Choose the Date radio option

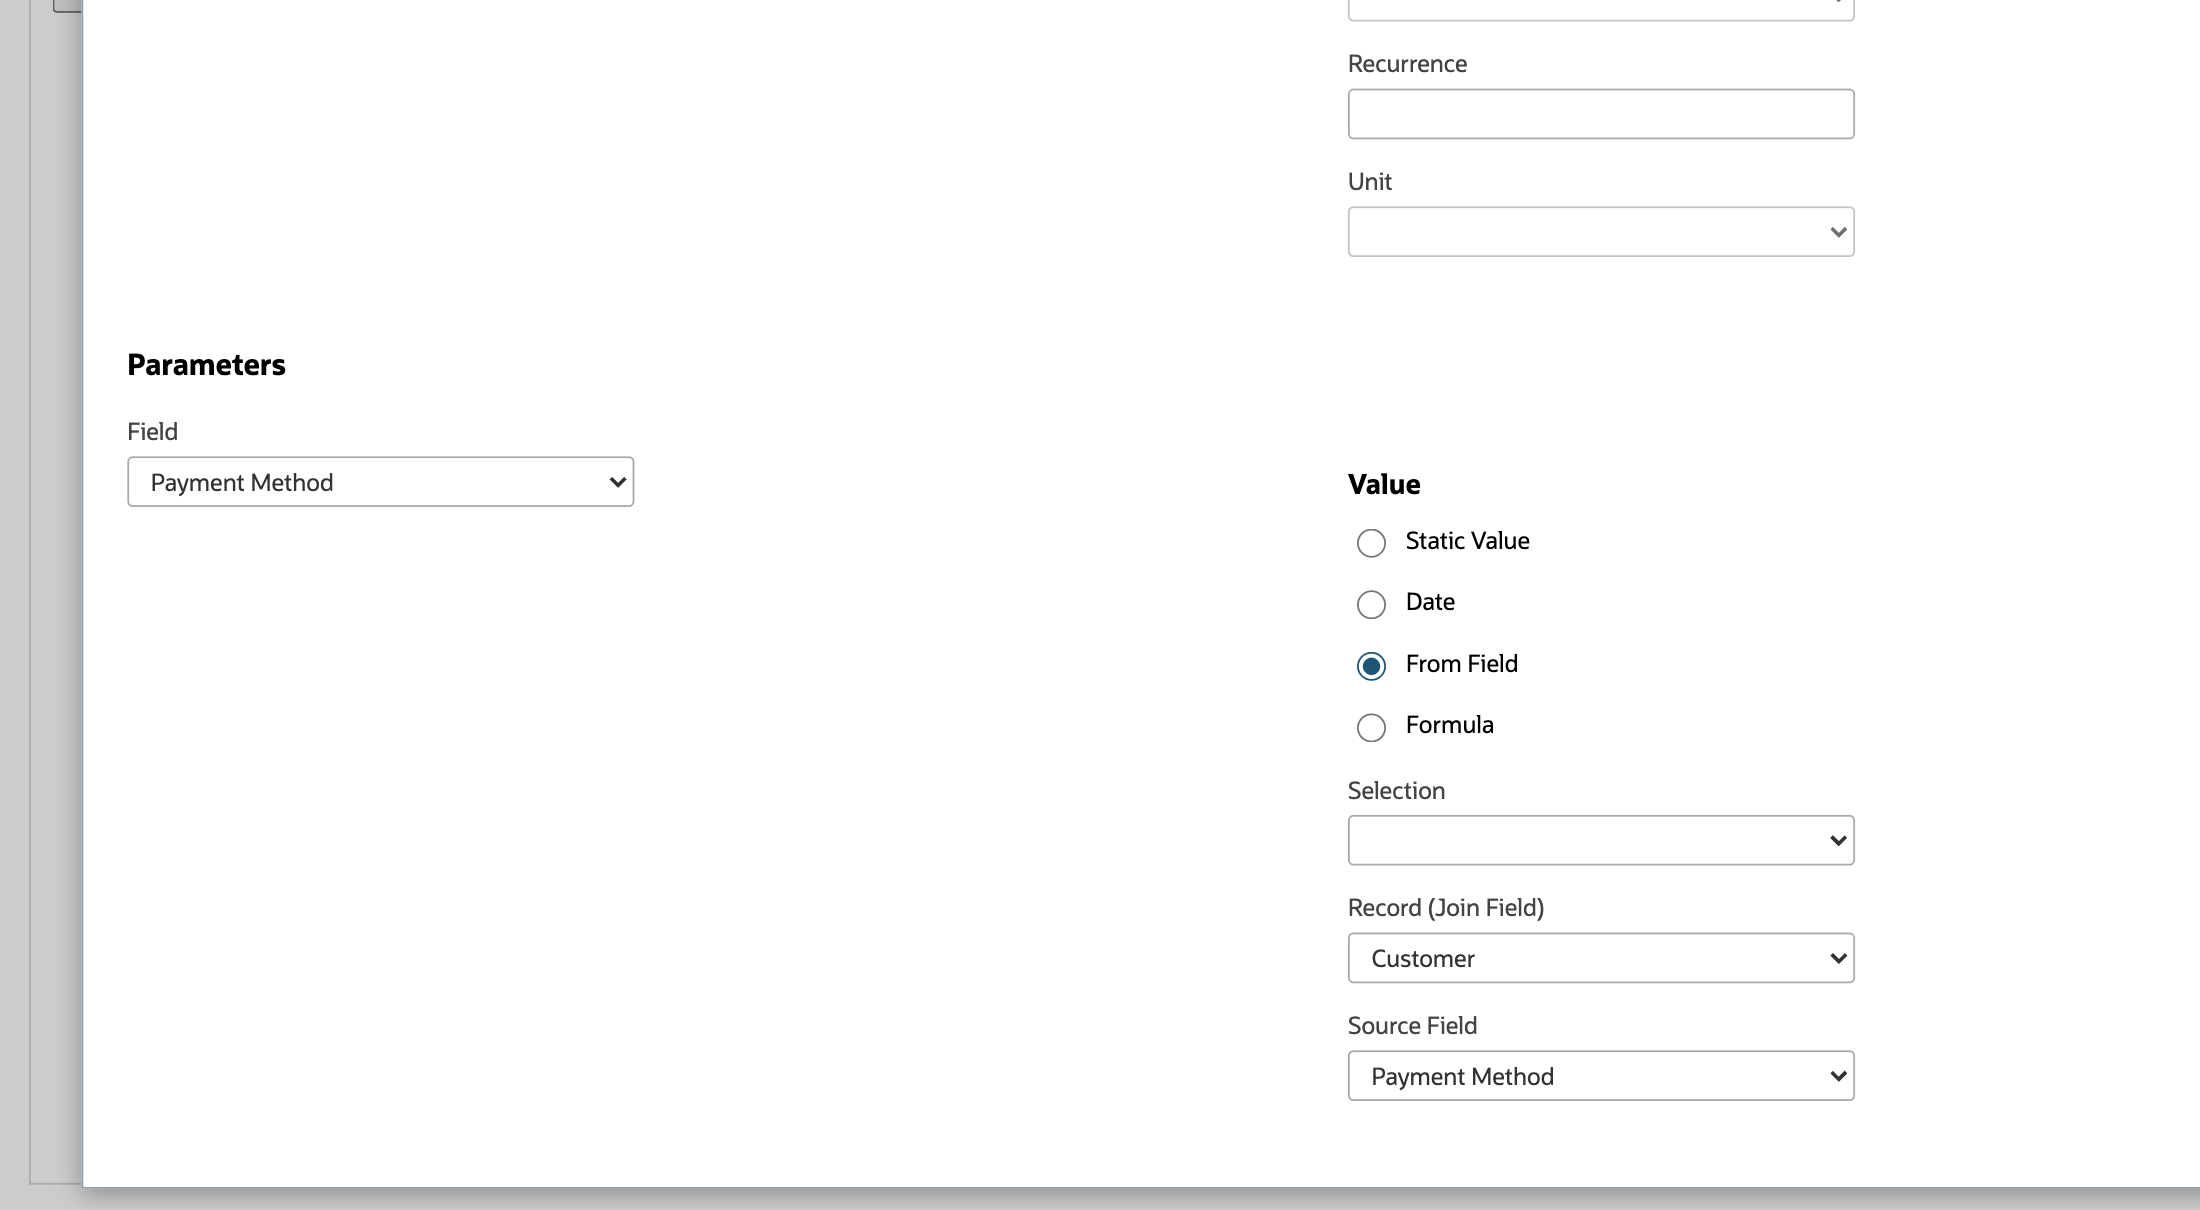1371,604
